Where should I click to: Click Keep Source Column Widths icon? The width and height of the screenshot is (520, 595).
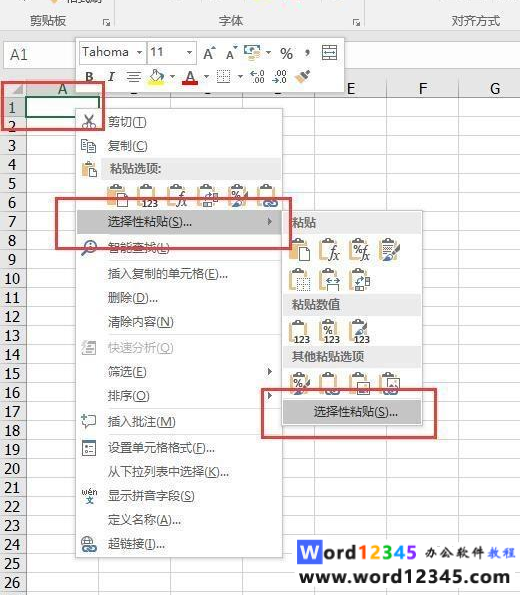pyautogui.click(x=329, y=280)
